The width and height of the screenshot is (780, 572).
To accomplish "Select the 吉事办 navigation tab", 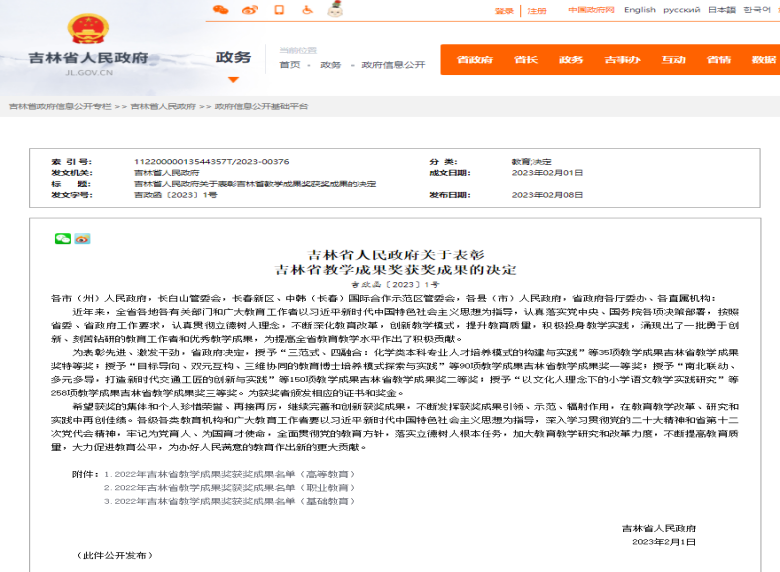I will tap(622, 59).
